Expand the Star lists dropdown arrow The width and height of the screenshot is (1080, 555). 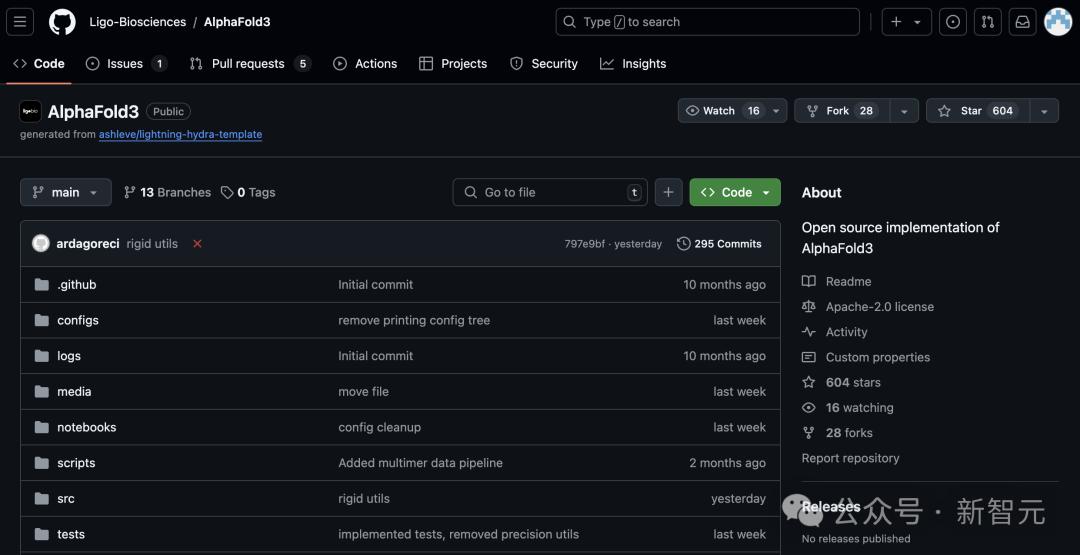pos(1044,111)
